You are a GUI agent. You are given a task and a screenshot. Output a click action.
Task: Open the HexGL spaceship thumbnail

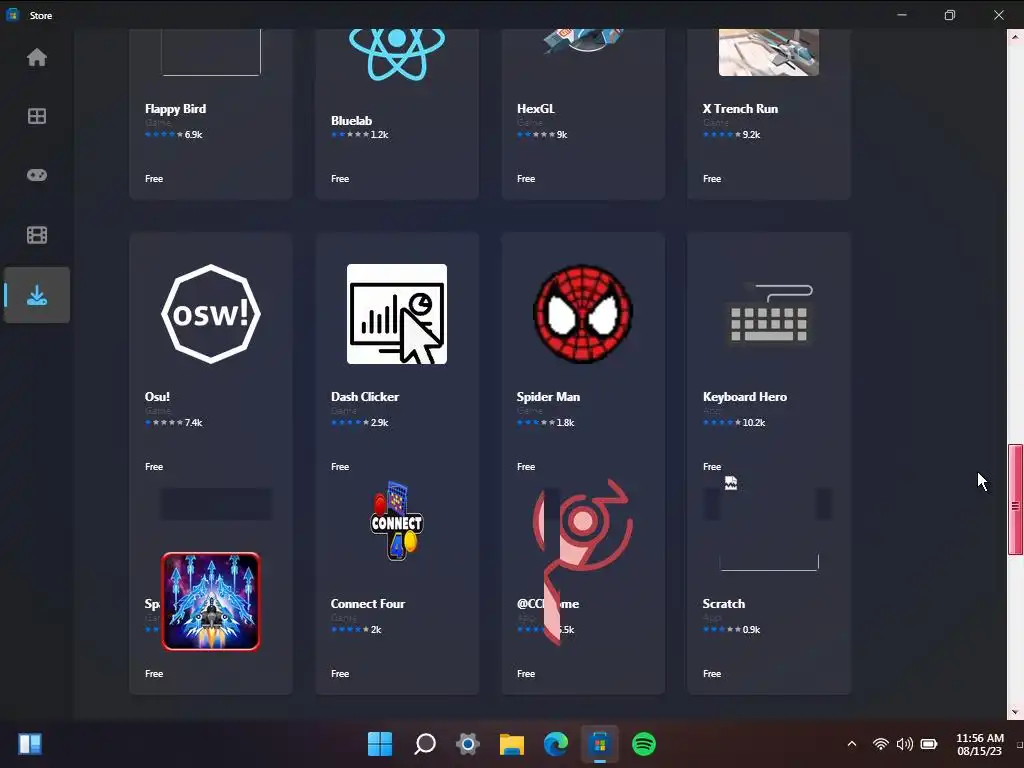click(x=583, y=40)
